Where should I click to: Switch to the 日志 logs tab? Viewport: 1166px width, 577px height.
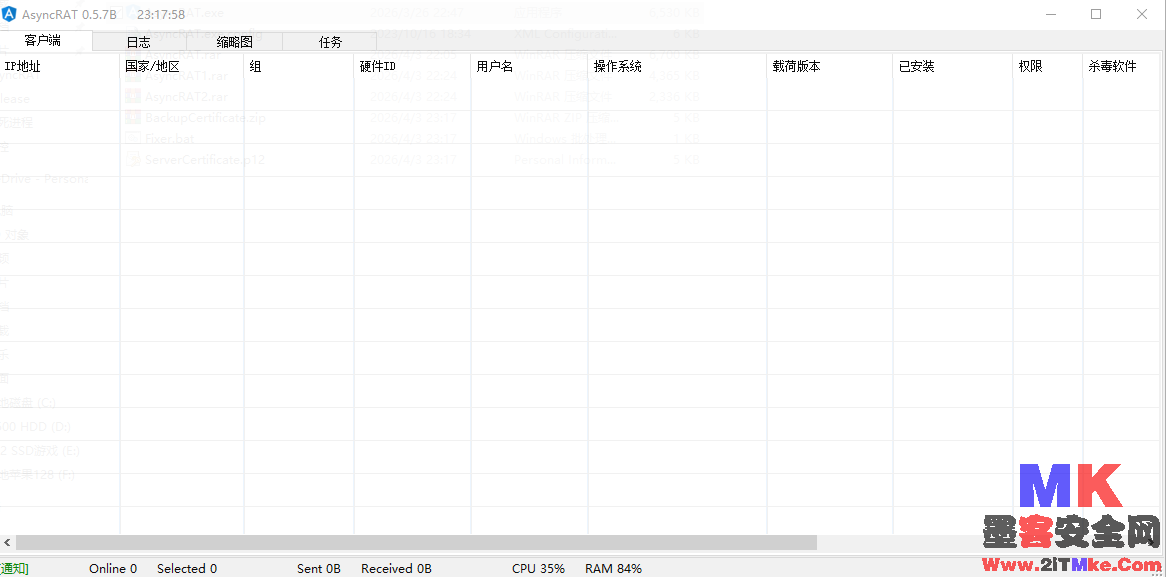point(139,42)
